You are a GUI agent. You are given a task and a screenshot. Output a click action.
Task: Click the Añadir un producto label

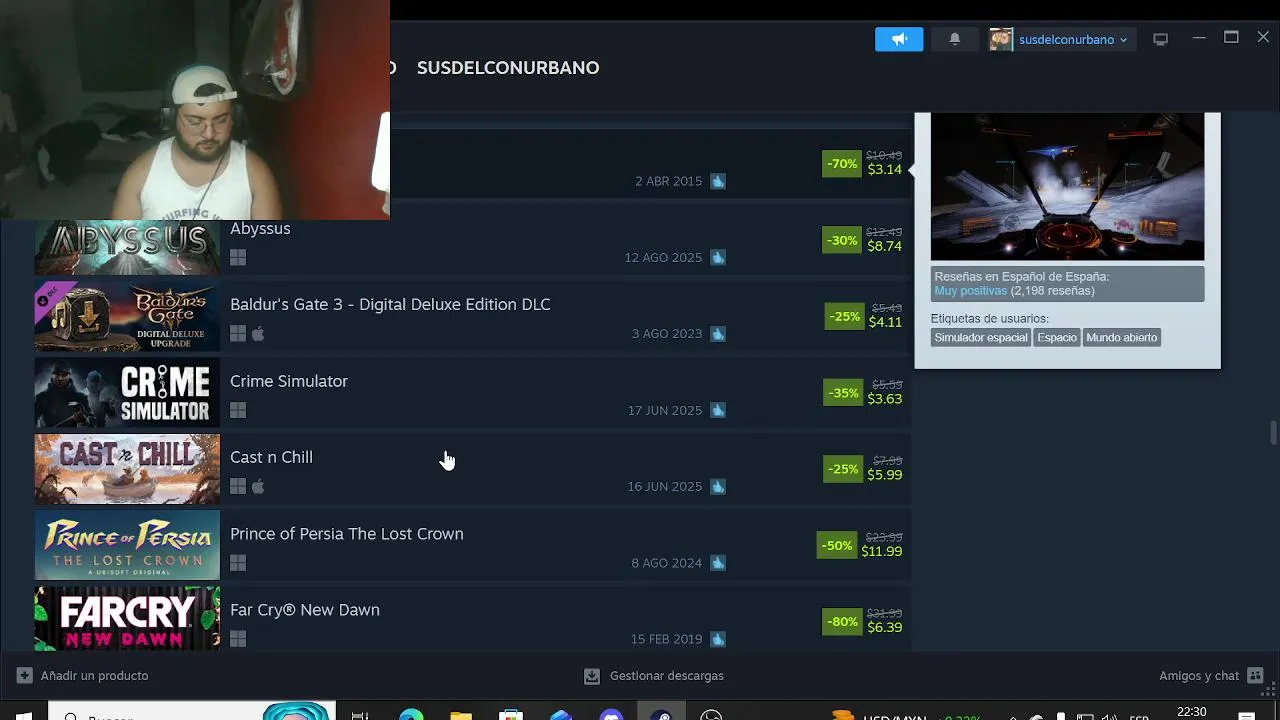[x=94, y=676]
